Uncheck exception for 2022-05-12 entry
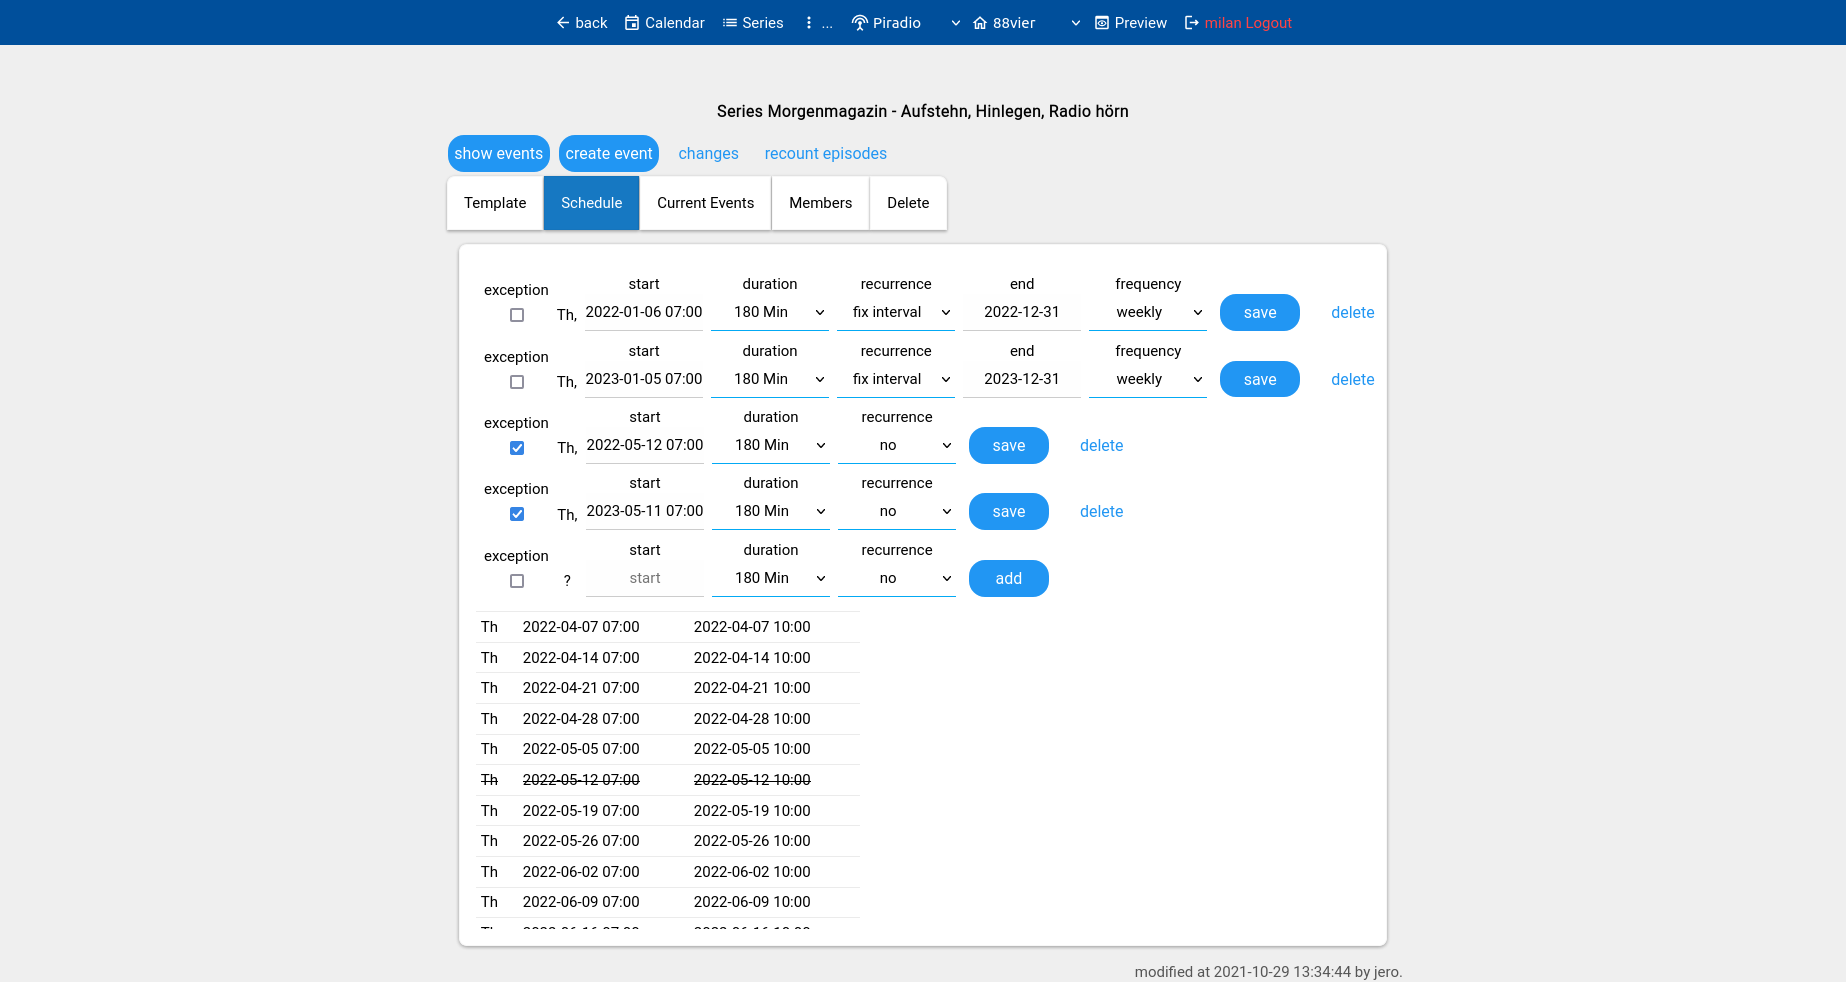1846x982 pixels. 517,448
